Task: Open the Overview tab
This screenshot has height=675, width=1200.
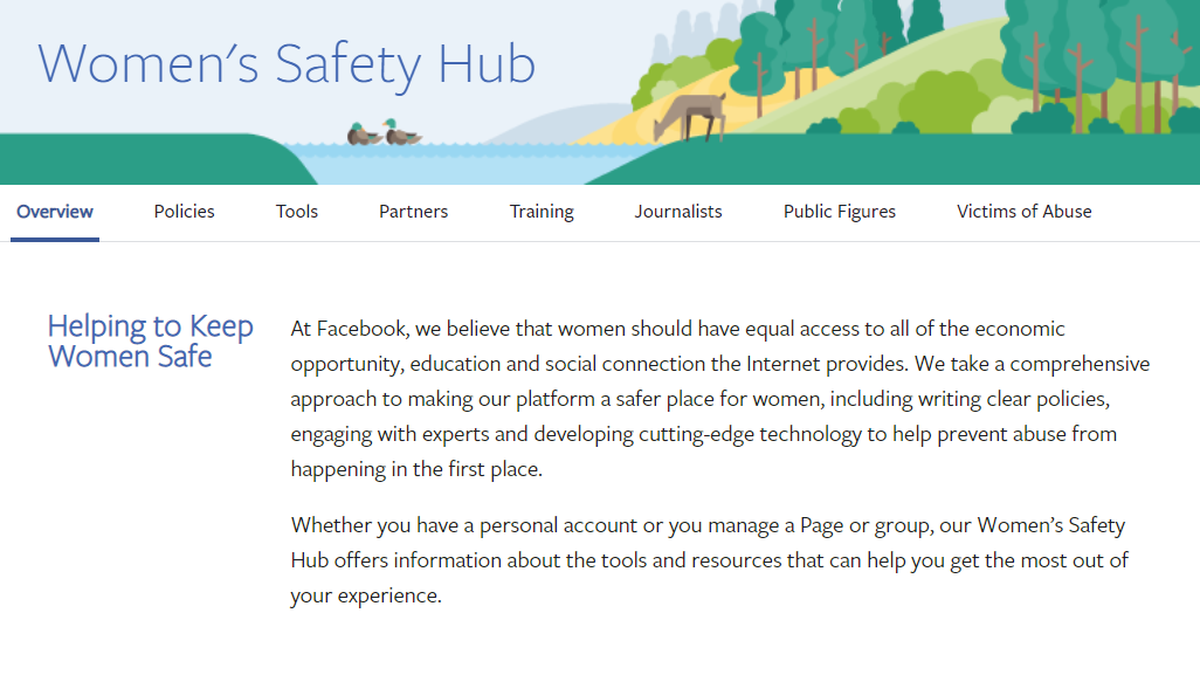Action: (x=55, y=211)
